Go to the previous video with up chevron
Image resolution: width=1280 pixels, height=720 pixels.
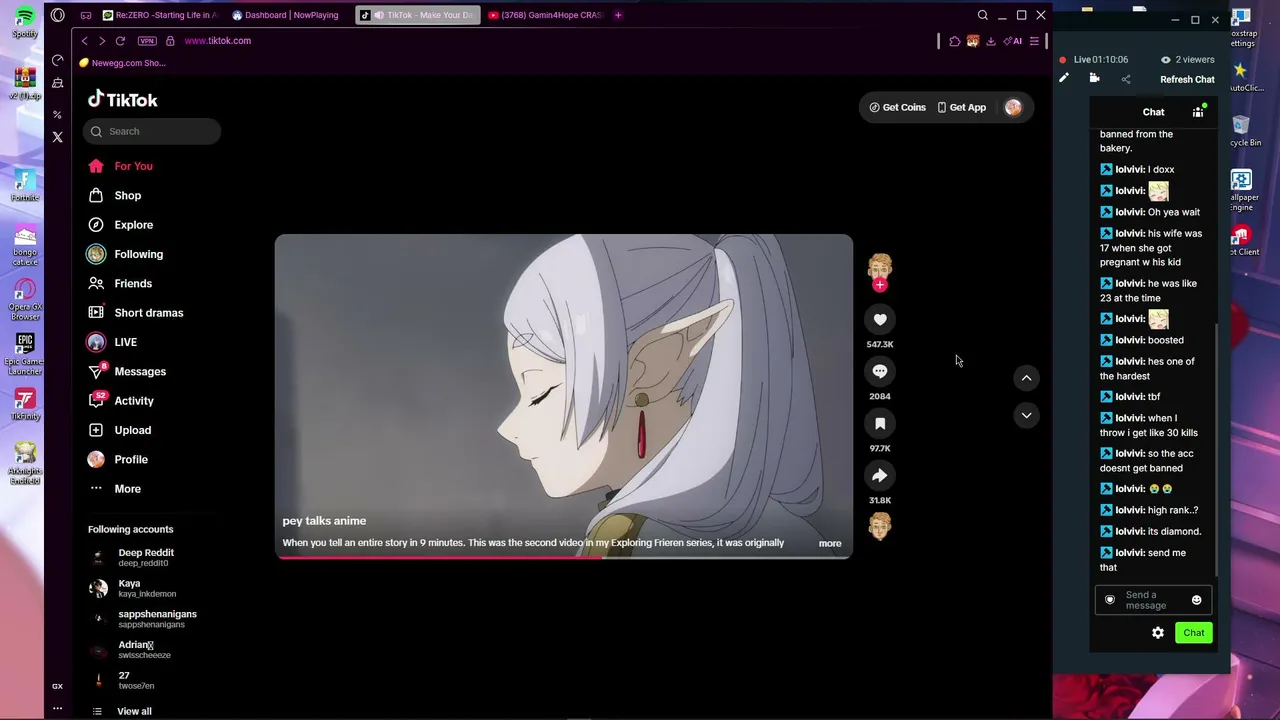pyautogui.click(x=1026, y=378)
